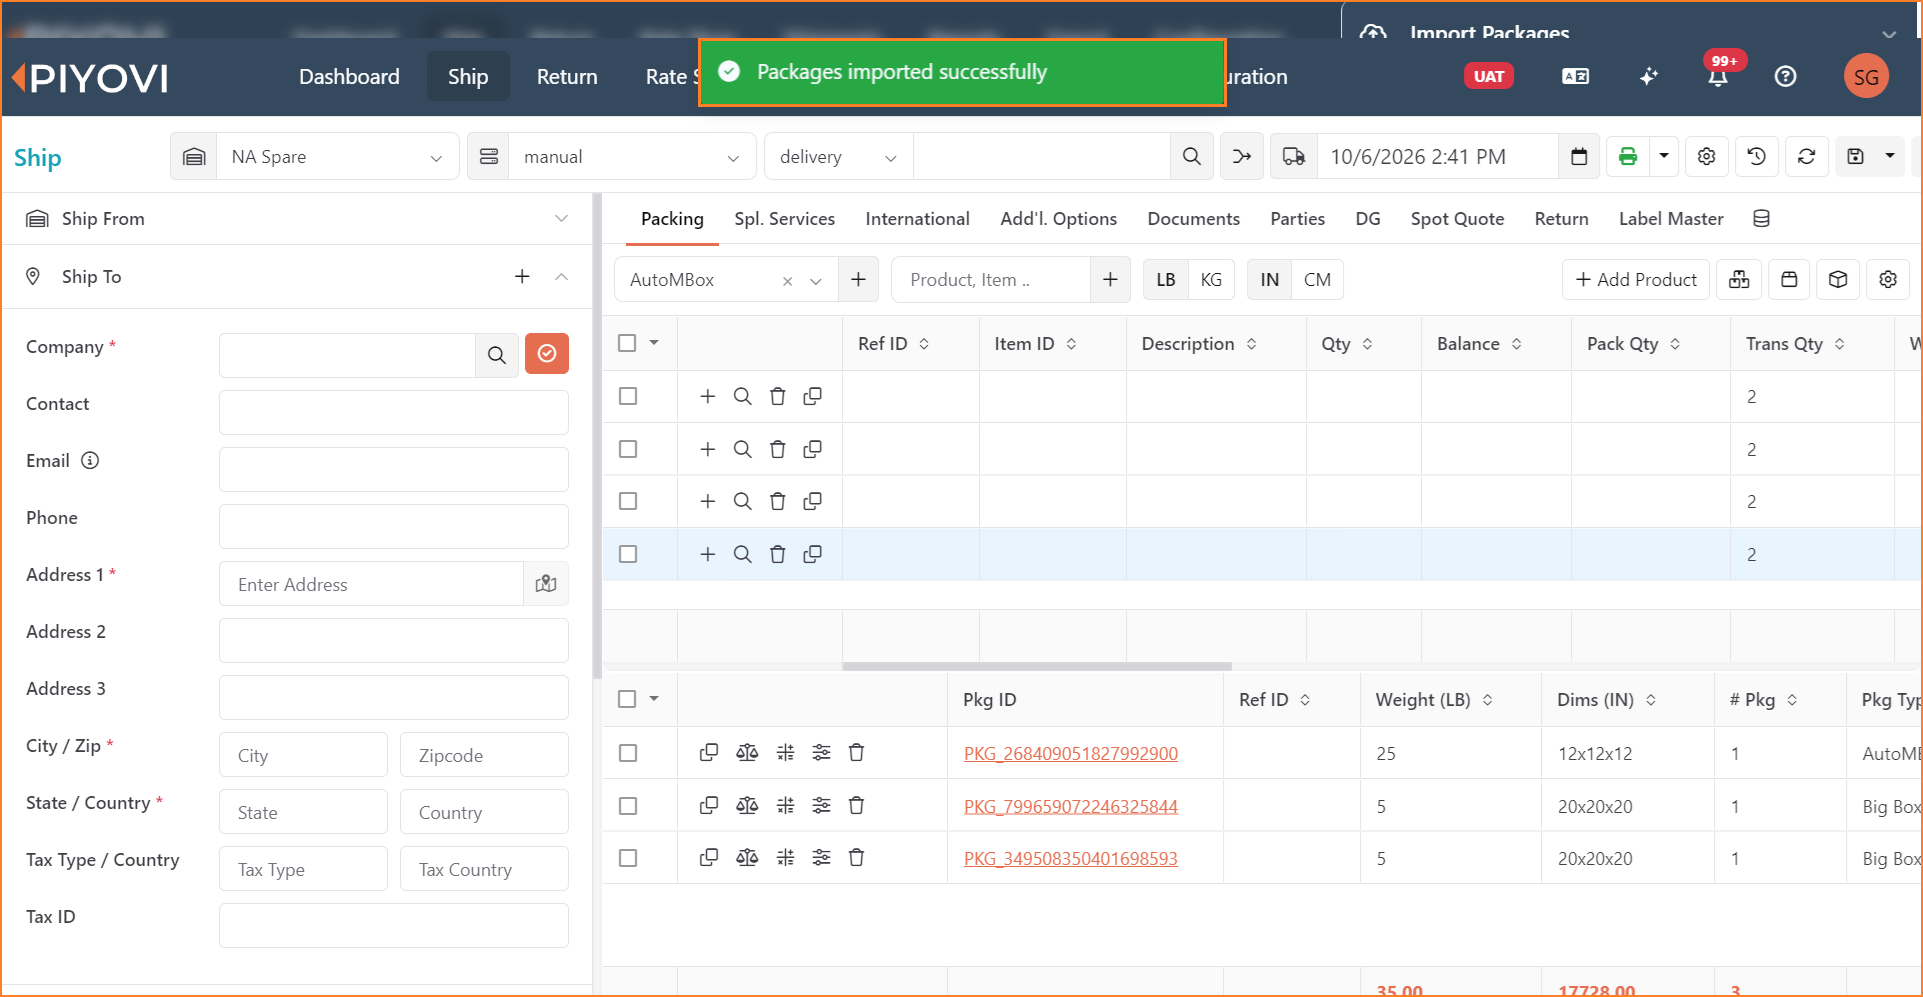The height and width of the screenshot is (997, 1923).
Task: Open the Documents tab
Action: point(1193,219)
